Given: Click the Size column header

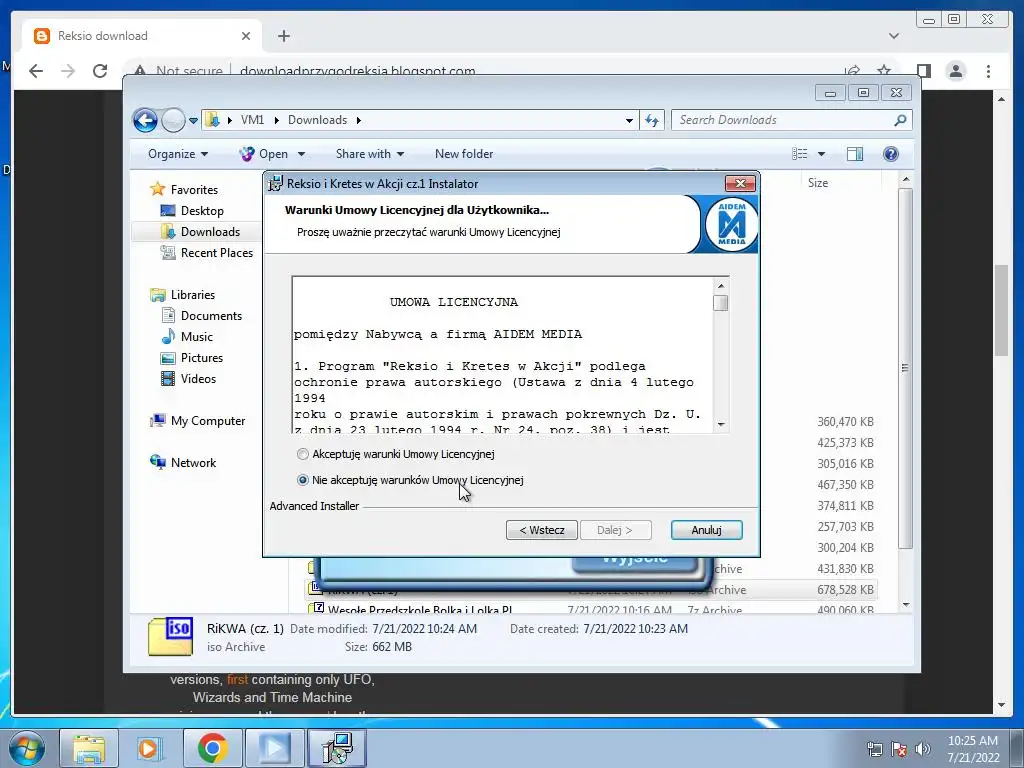Looking at the screenshot, I should pyautogui.click(x=818, y=183).
